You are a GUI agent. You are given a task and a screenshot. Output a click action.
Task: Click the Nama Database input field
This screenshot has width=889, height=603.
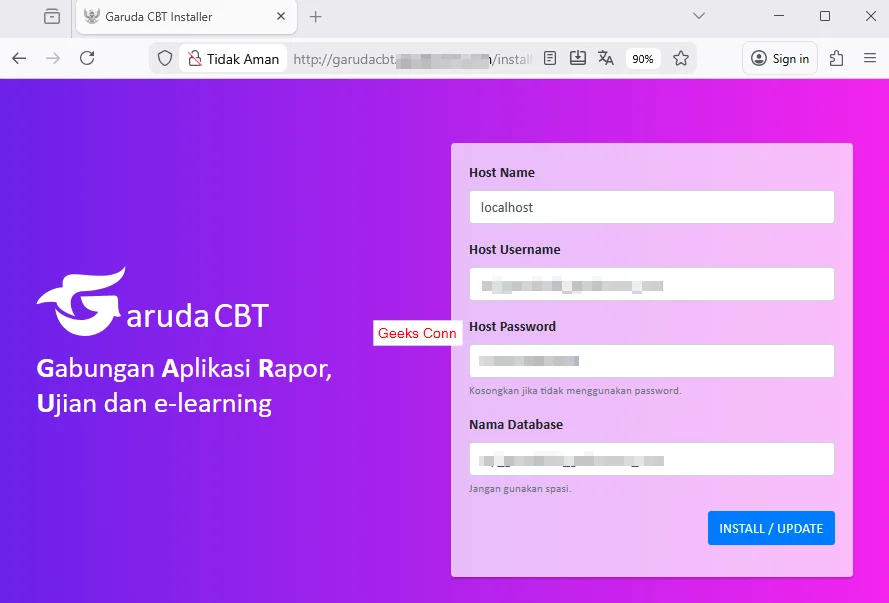(x=651, y=459)
